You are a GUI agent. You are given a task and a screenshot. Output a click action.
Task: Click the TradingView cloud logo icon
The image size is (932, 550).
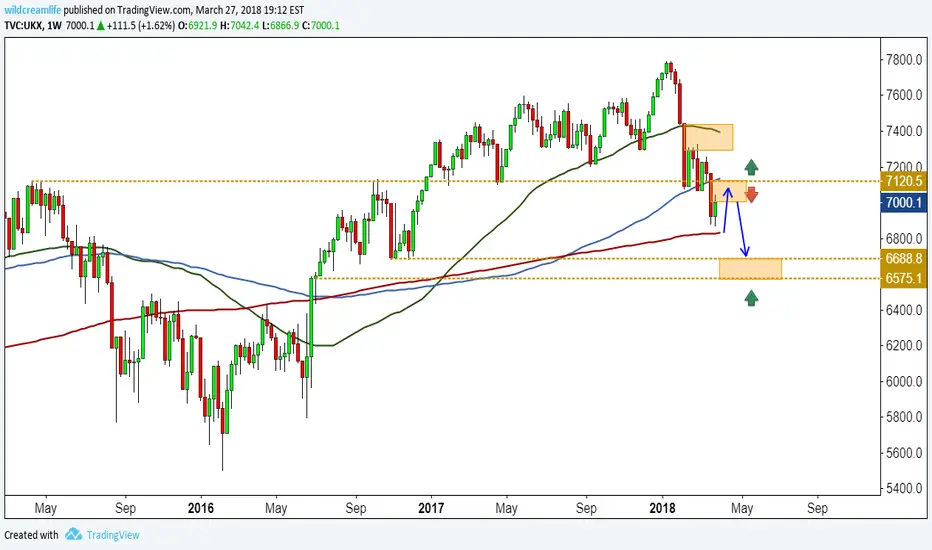(x=74, y=534)
